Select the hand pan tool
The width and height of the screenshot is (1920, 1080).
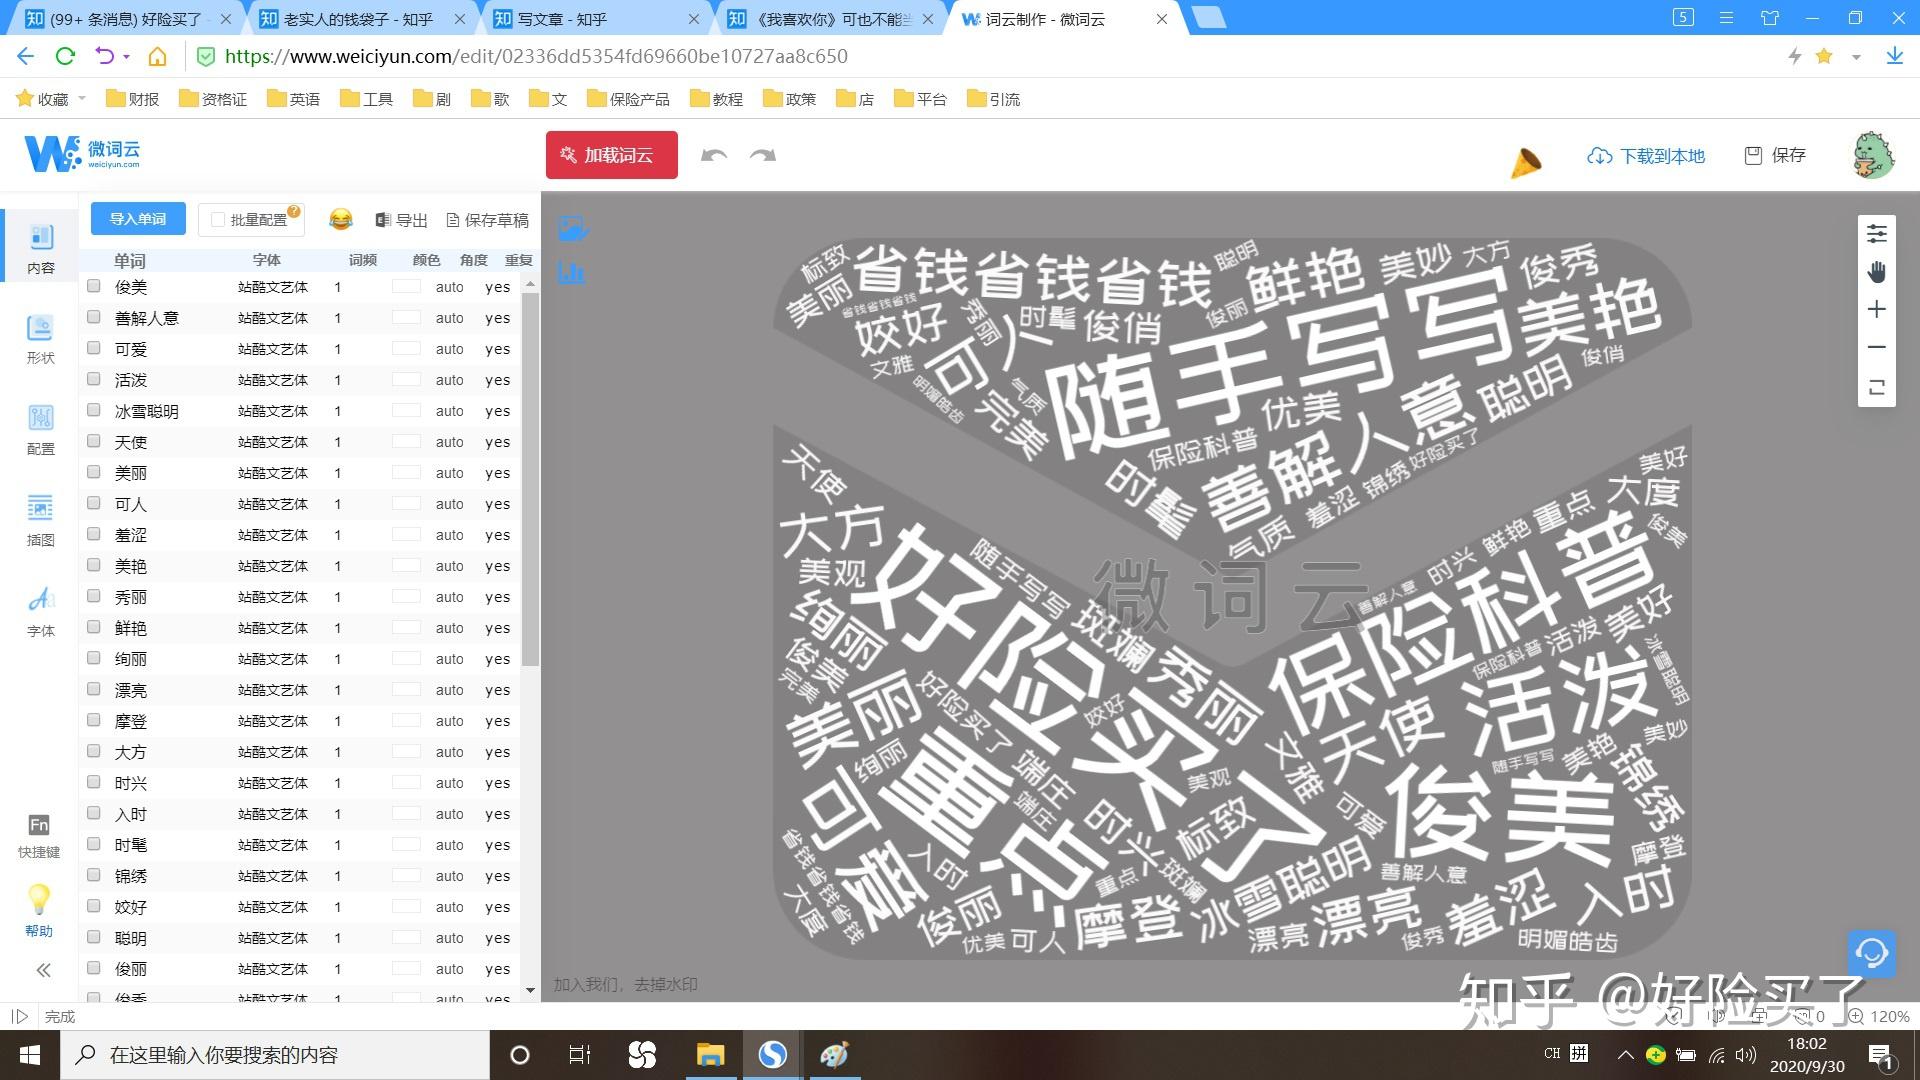click(1877, 272)
